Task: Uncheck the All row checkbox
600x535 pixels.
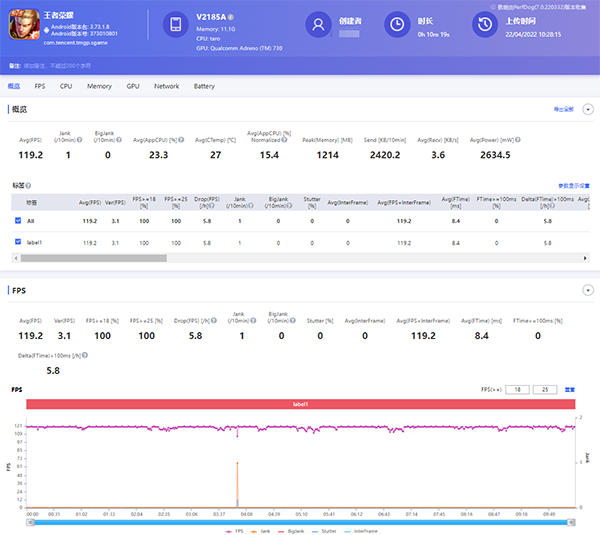Action: click(x=18, y=220)
